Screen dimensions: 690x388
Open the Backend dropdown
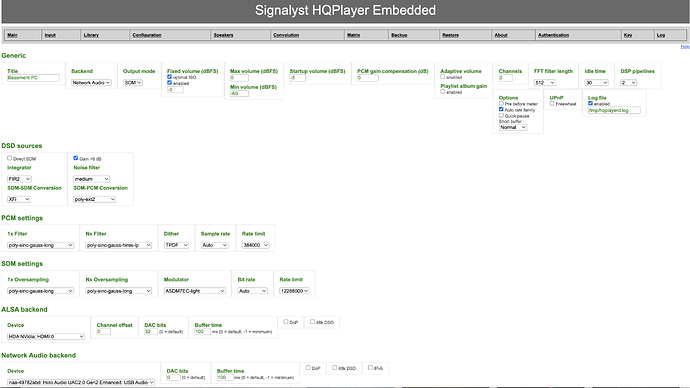click(x=91, y=83)
